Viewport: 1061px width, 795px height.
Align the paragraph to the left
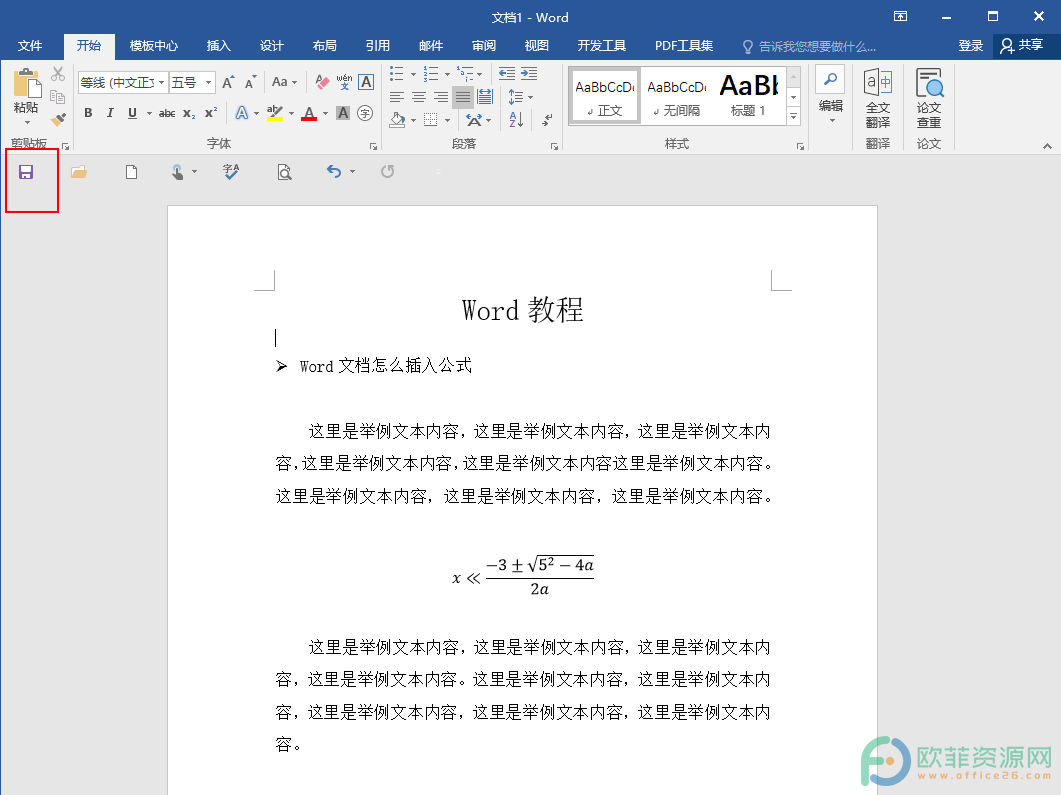[x=397, y=97]
